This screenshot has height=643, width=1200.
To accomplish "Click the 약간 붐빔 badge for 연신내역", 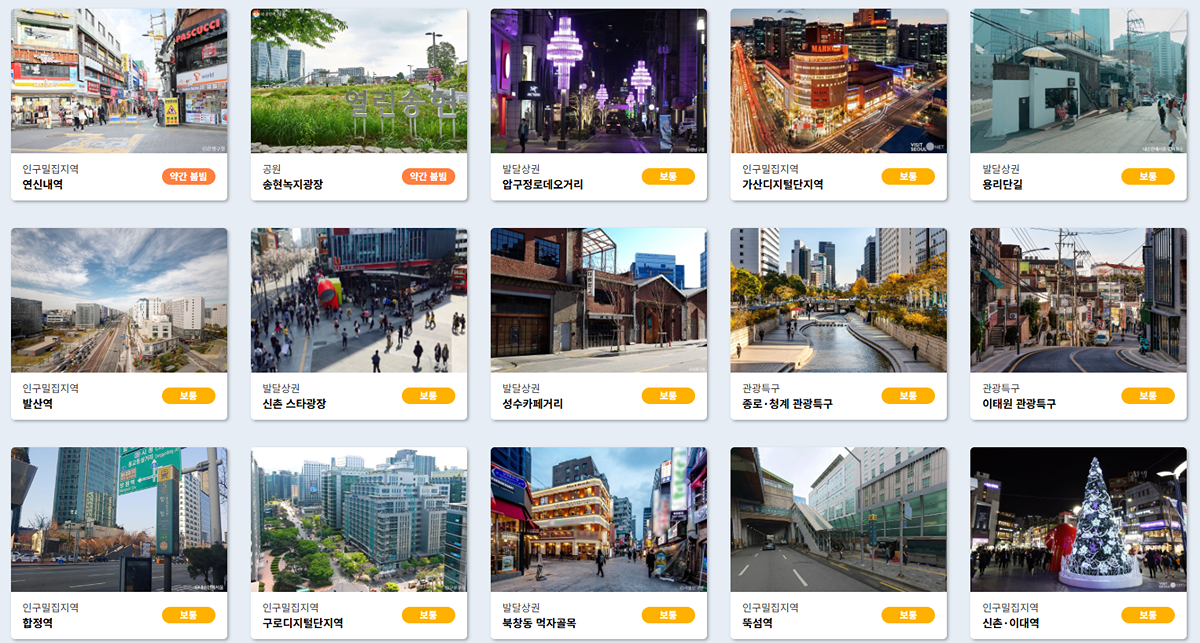I will pos(188,177).
